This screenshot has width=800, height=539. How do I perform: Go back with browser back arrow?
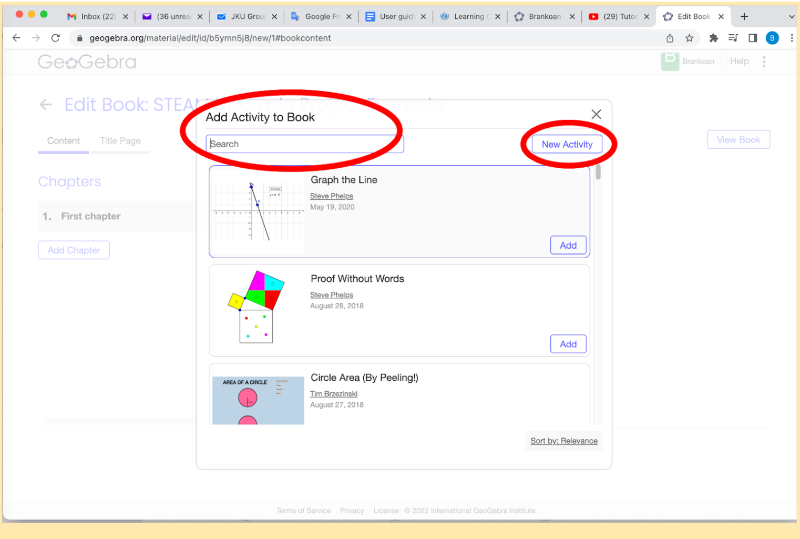pos(16,38)
